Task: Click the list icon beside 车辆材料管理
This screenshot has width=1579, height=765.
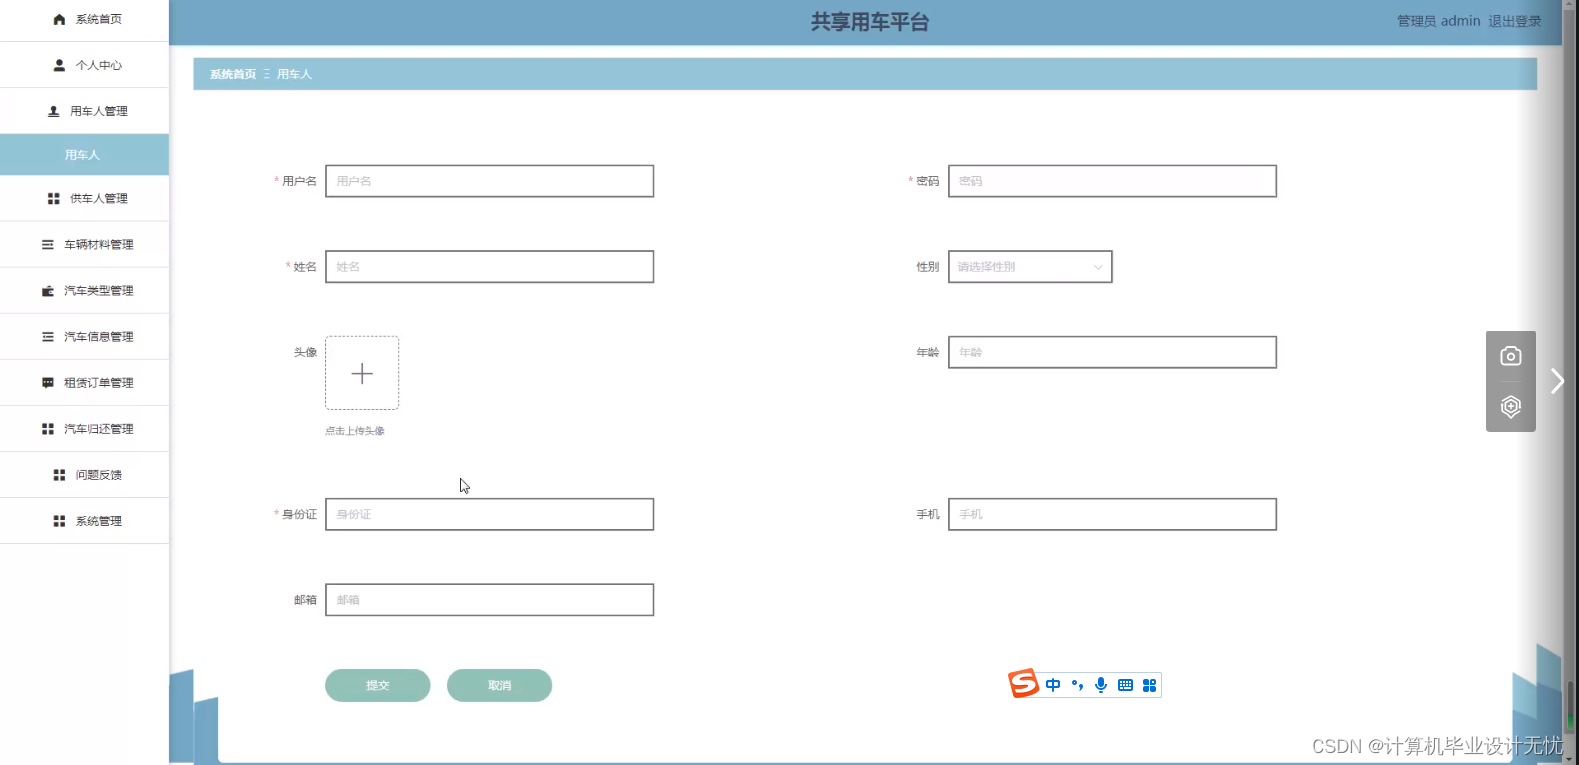Action: 47,245
